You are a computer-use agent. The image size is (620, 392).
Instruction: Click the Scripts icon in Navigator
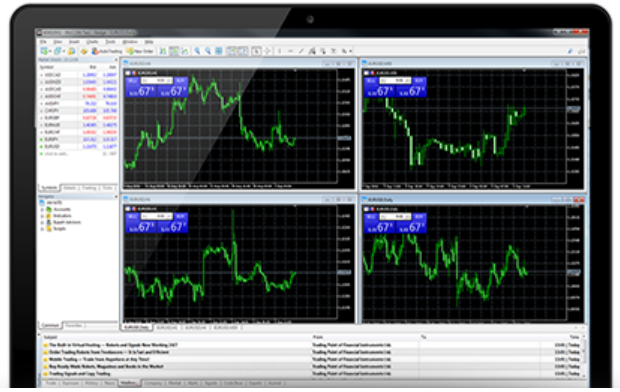coord(49,229)
